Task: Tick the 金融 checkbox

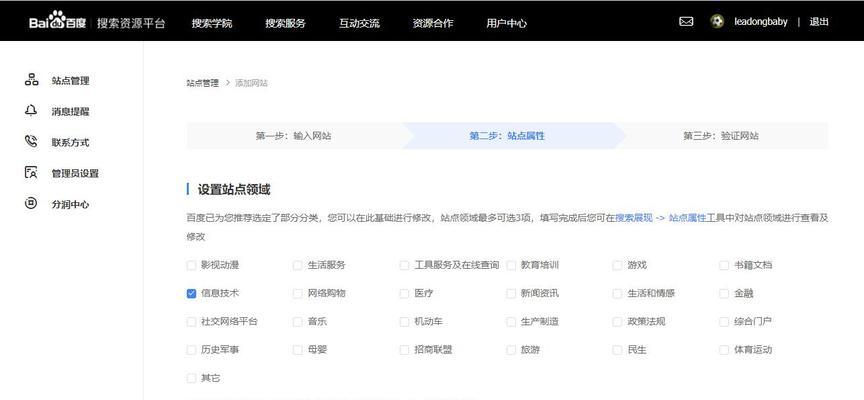Action: (724, 294)
